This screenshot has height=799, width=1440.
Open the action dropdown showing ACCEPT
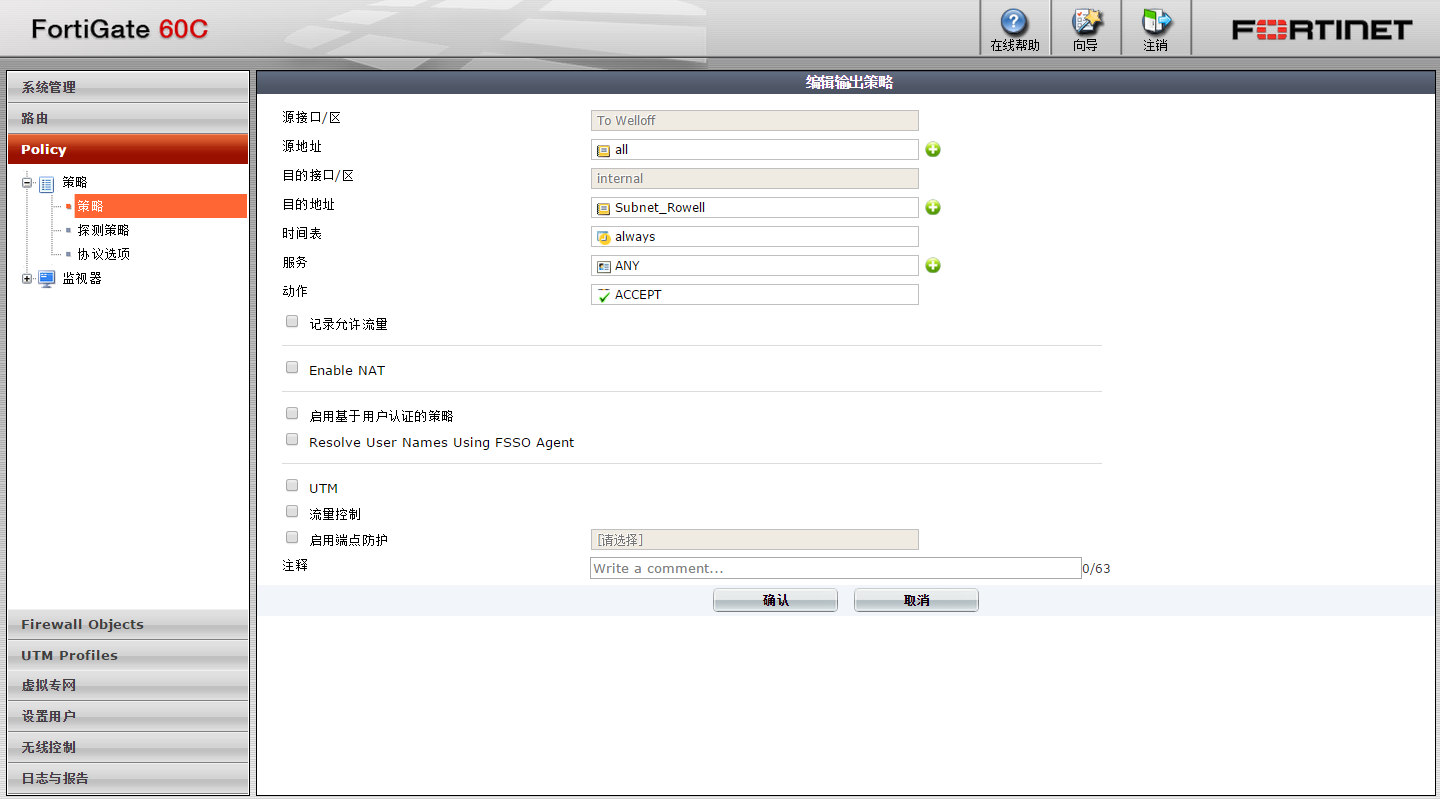(x=755, y=295)
